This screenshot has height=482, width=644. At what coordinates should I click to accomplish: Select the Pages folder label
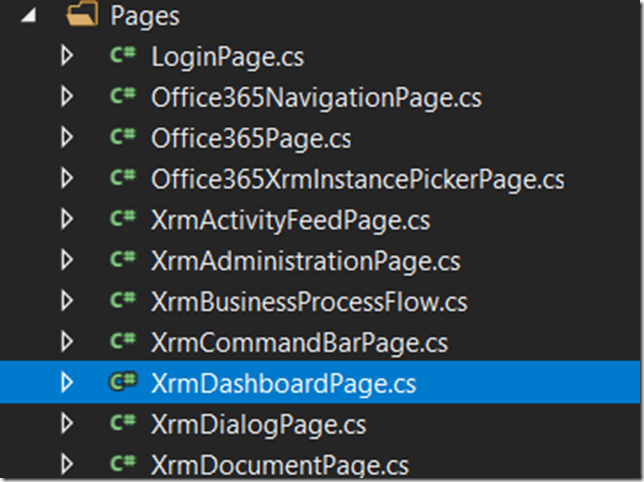tap(145, 17)
